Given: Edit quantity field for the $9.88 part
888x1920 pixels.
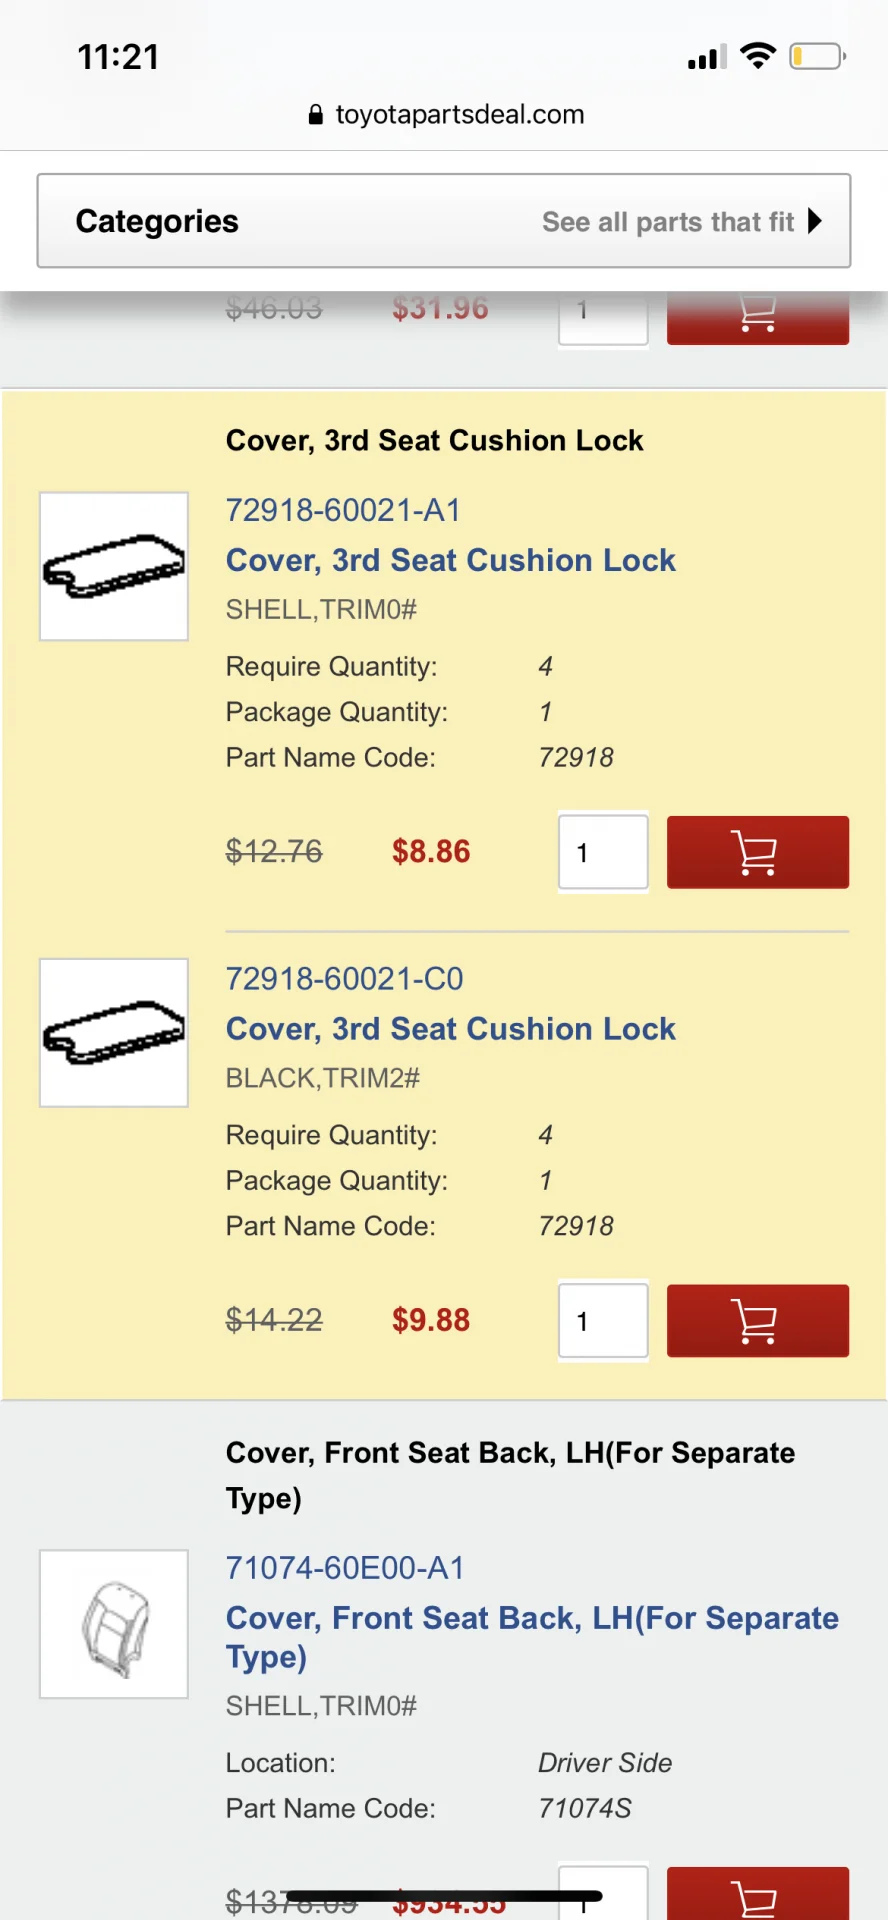Looking at the screenshot, I should [603, 1320].
